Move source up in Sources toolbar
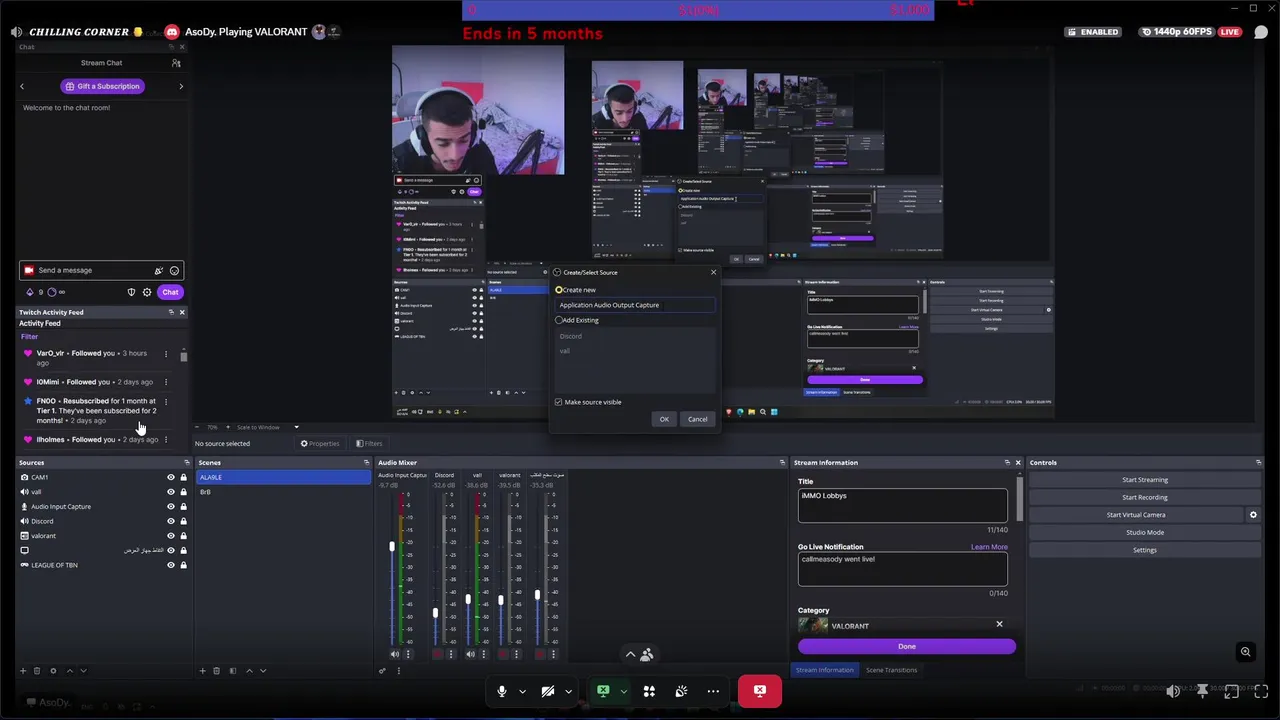This screenshot has height=720, width=1280. point(69,671)
